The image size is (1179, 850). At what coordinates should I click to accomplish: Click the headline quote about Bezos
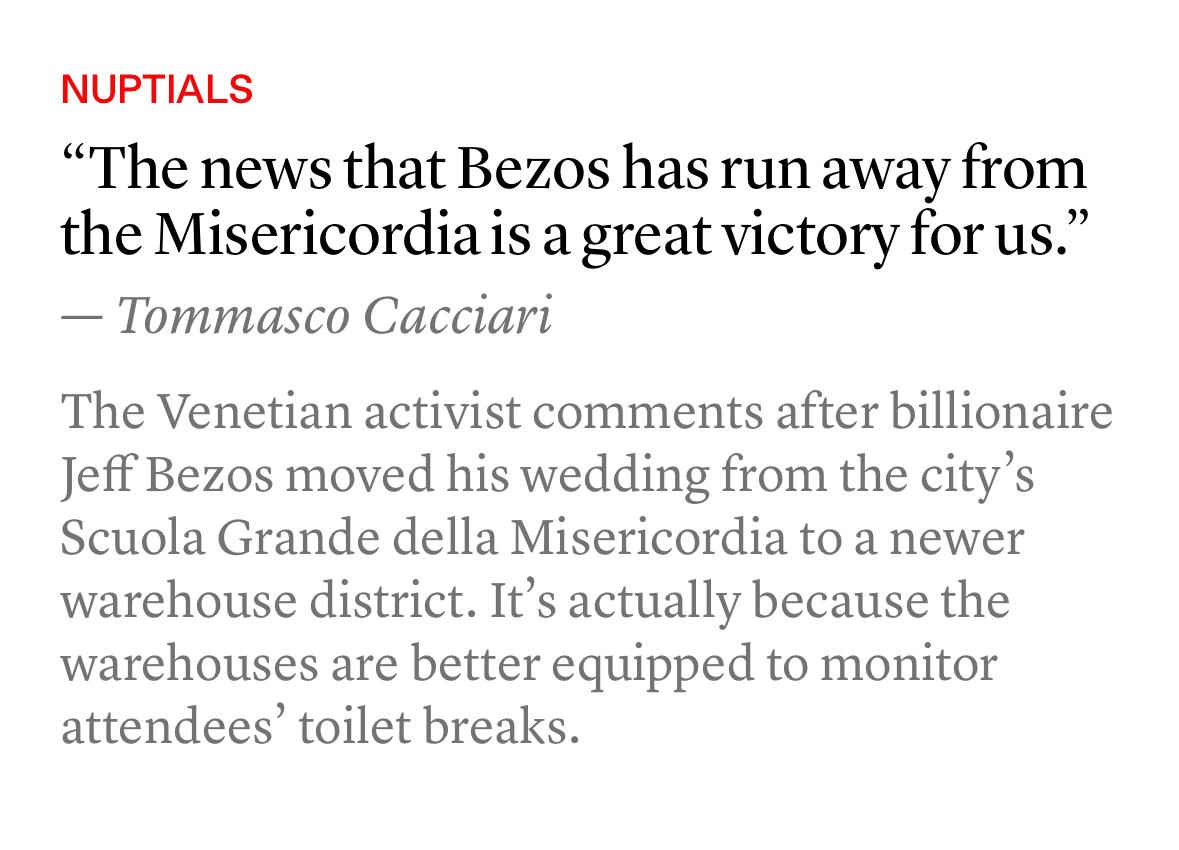click(574, 201)
